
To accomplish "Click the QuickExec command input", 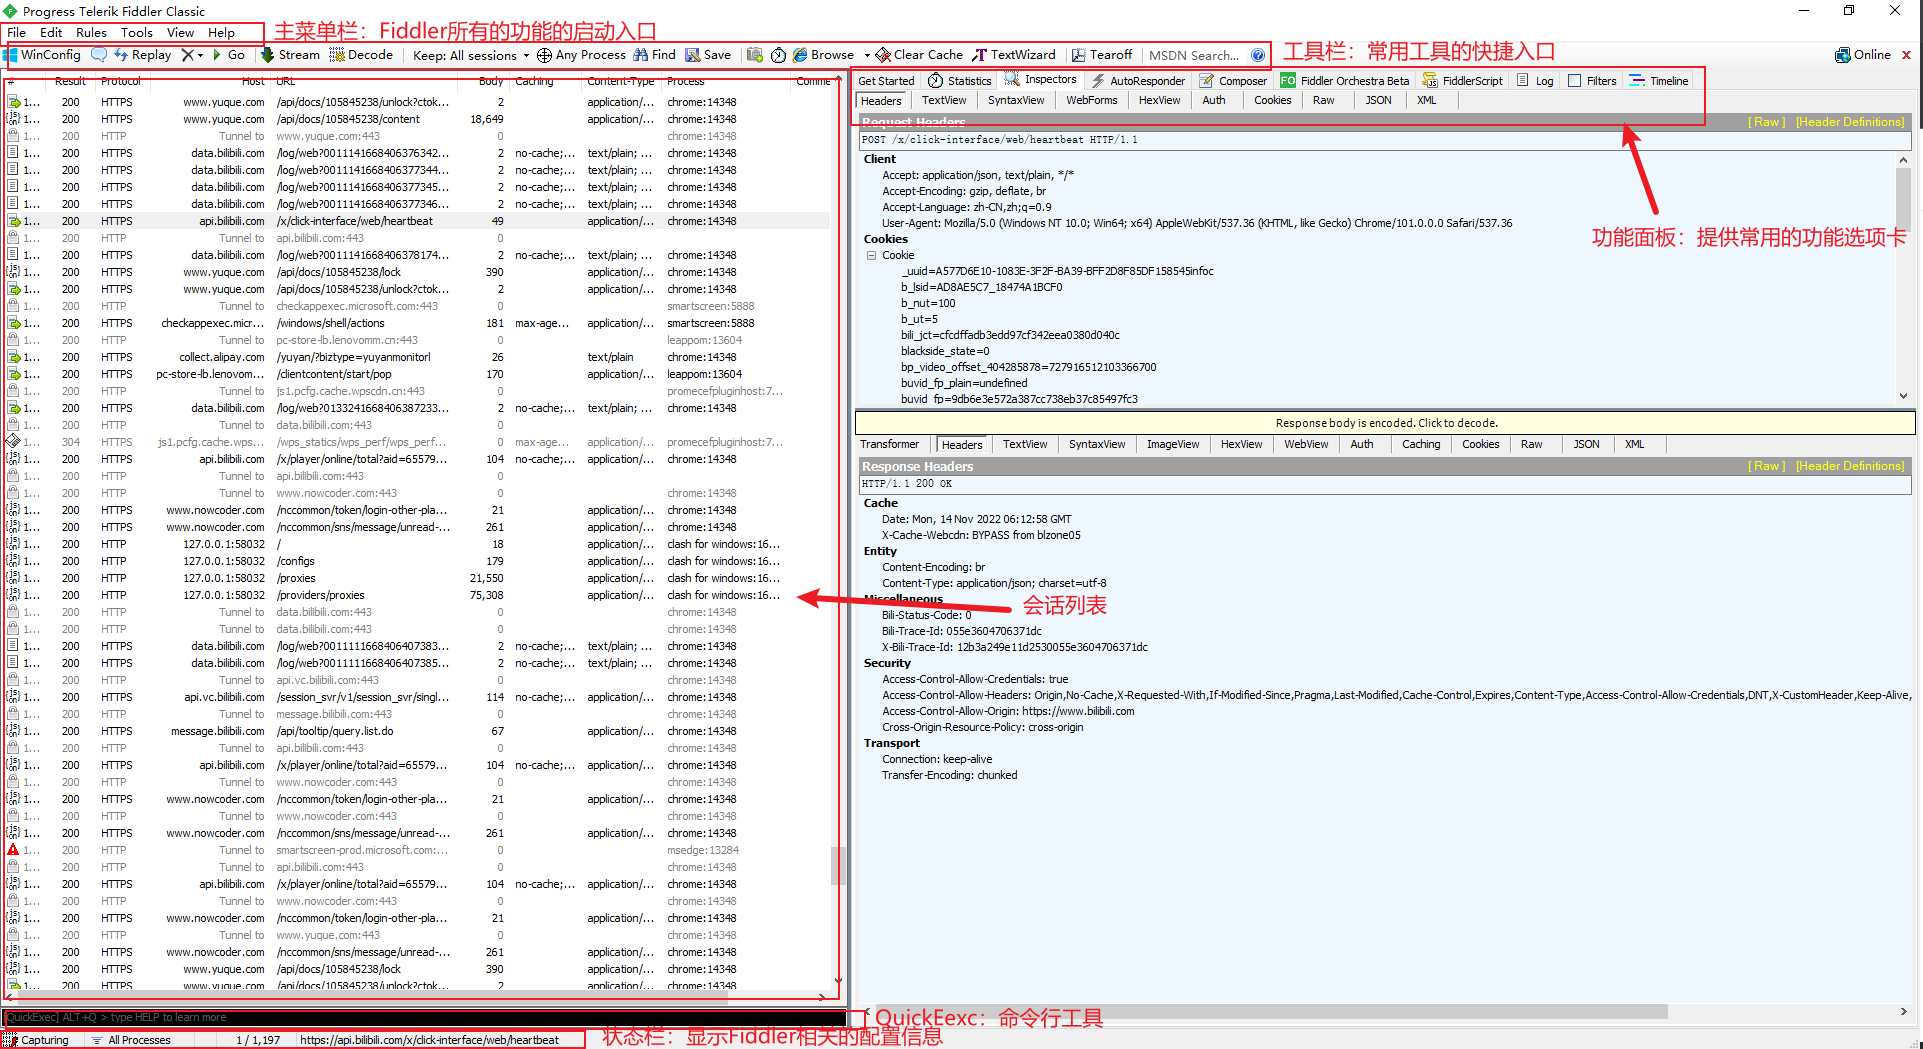I will point(424,1018).
